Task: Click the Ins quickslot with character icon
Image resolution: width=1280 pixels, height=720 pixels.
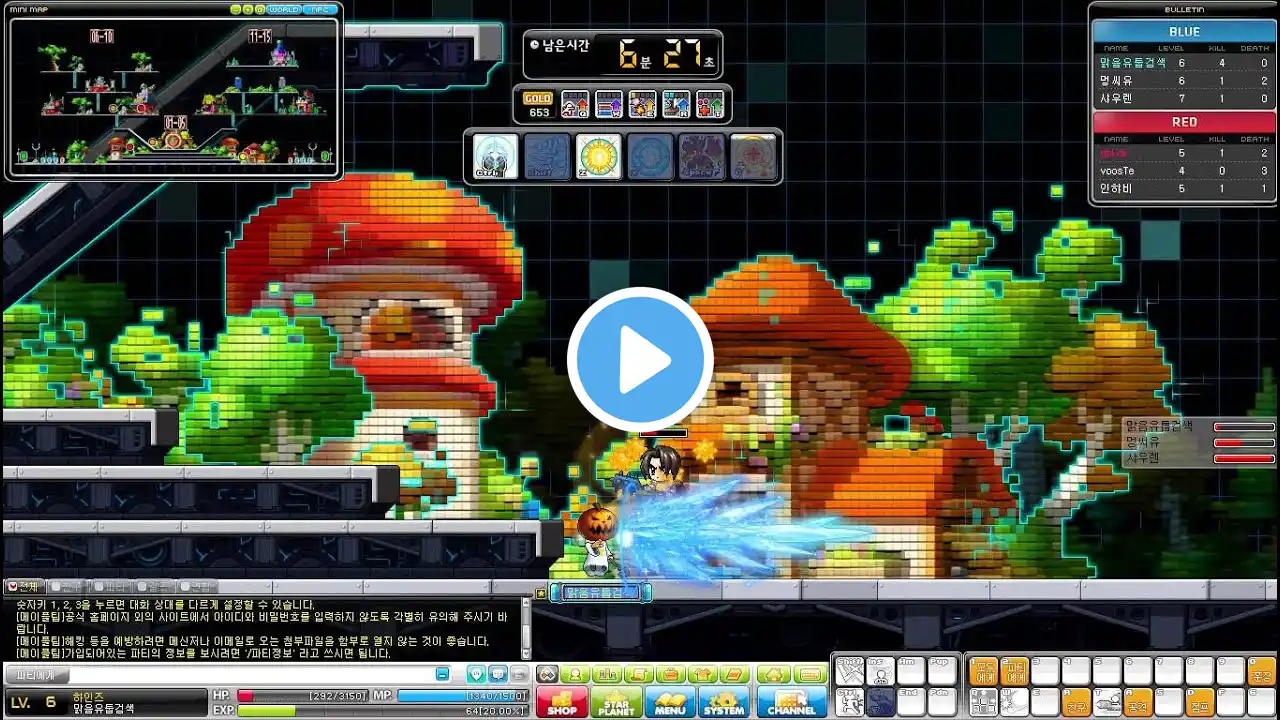Action: click(x=881, y=671)
